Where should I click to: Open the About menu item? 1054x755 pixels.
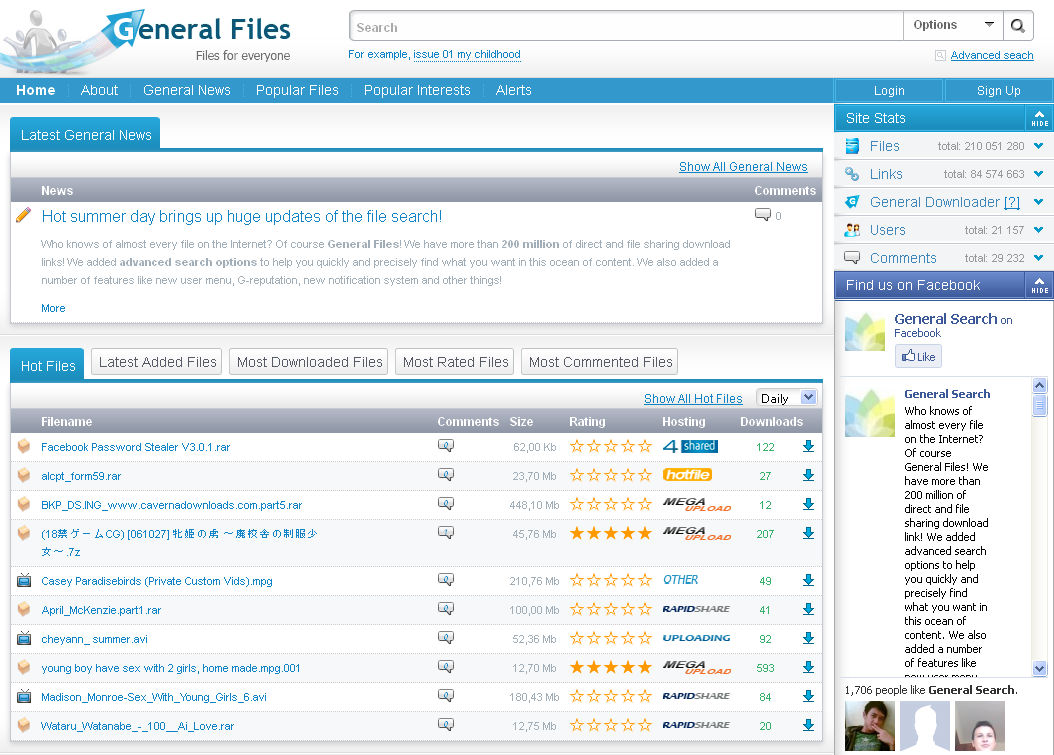99,90
